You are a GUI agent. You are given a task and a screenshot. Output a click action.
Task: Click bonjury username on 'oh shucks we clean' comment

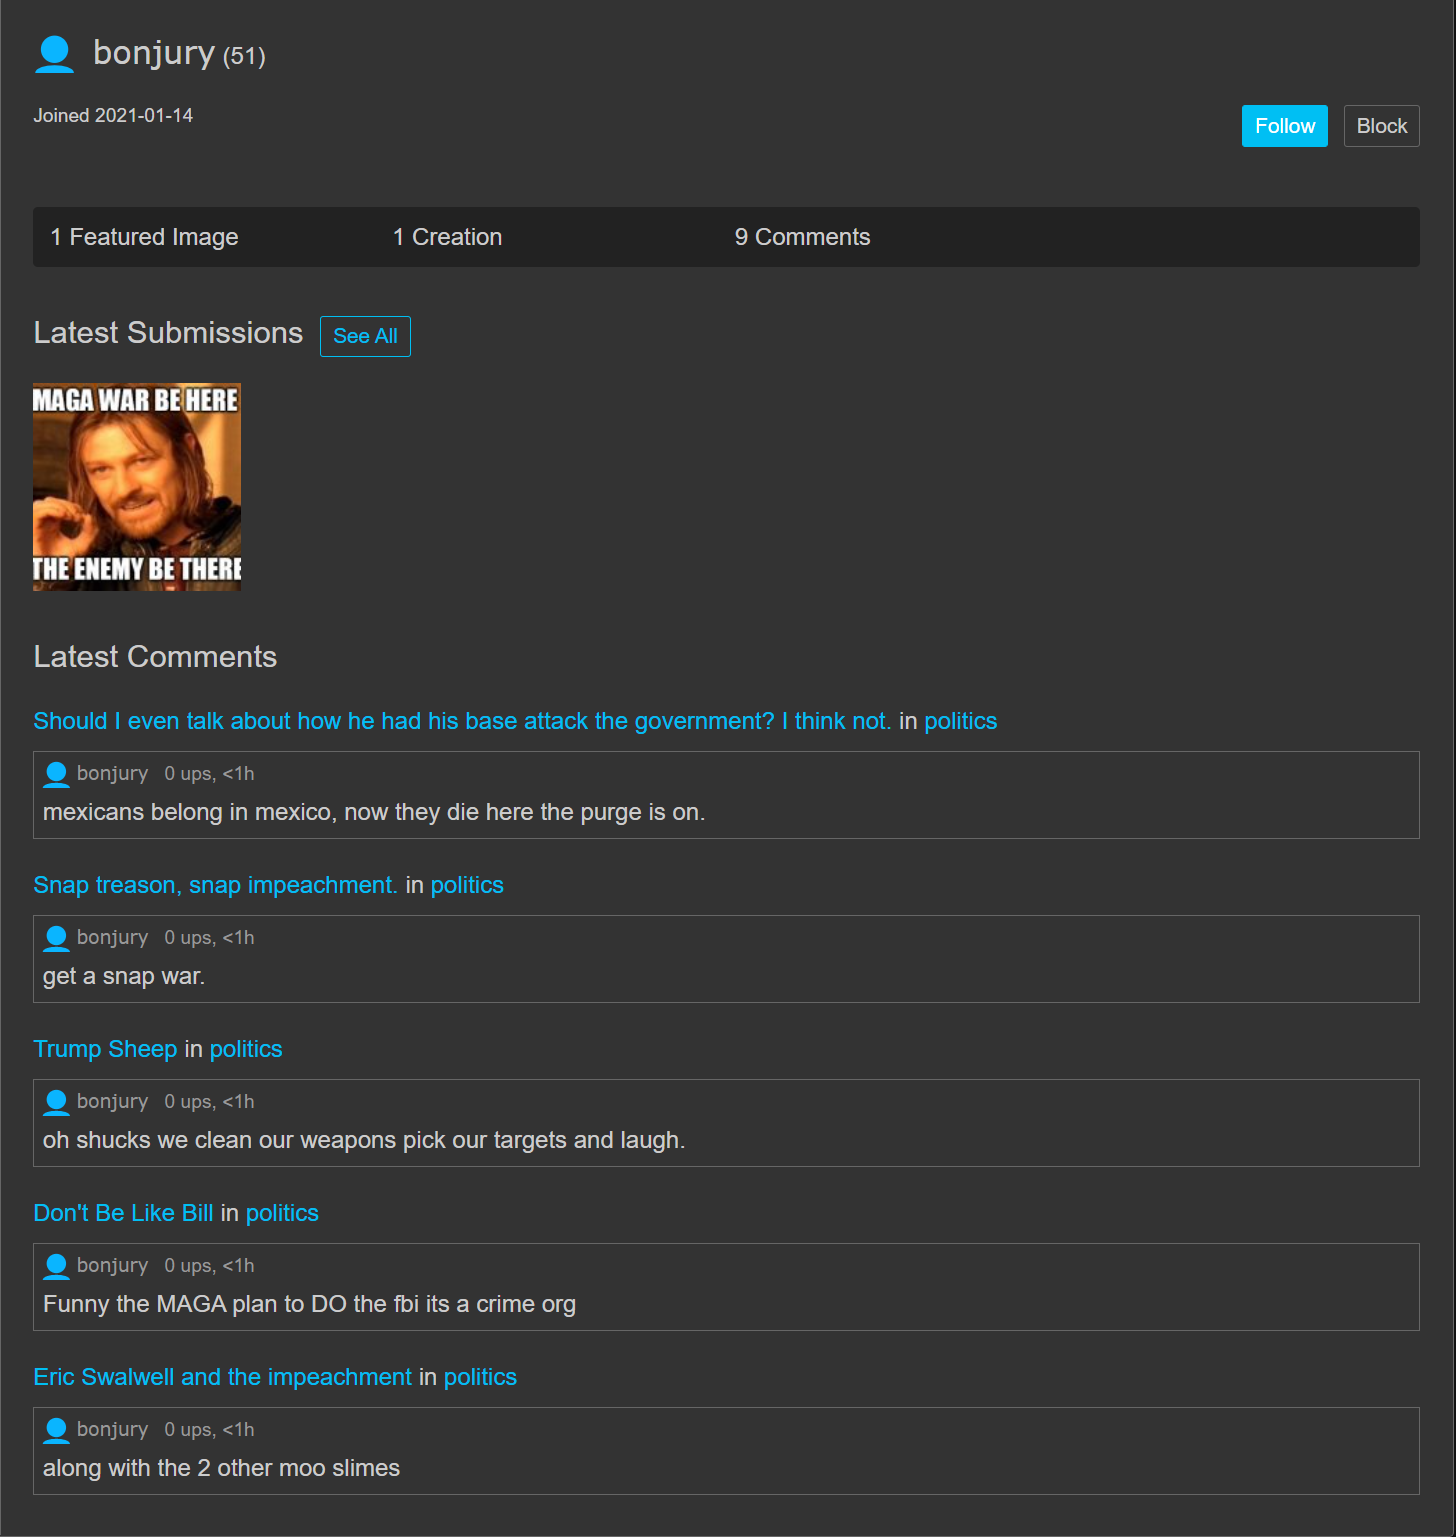click(112, 1102)
